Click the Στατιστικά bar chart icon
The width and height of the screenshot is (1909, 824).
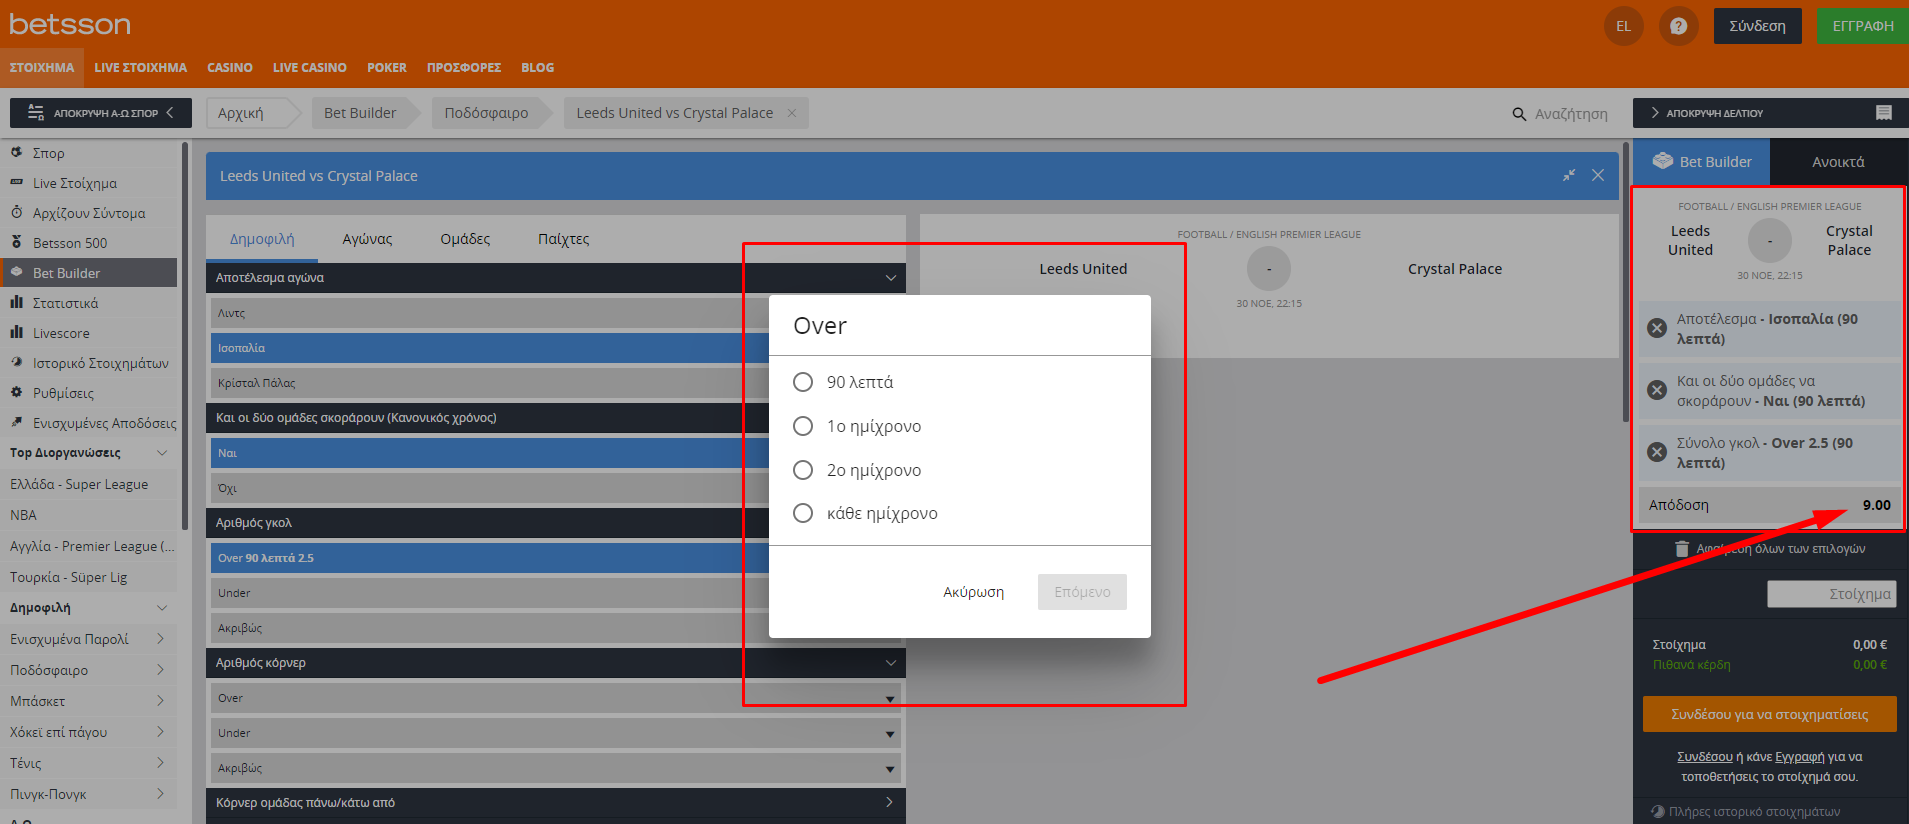pos(16,302)
